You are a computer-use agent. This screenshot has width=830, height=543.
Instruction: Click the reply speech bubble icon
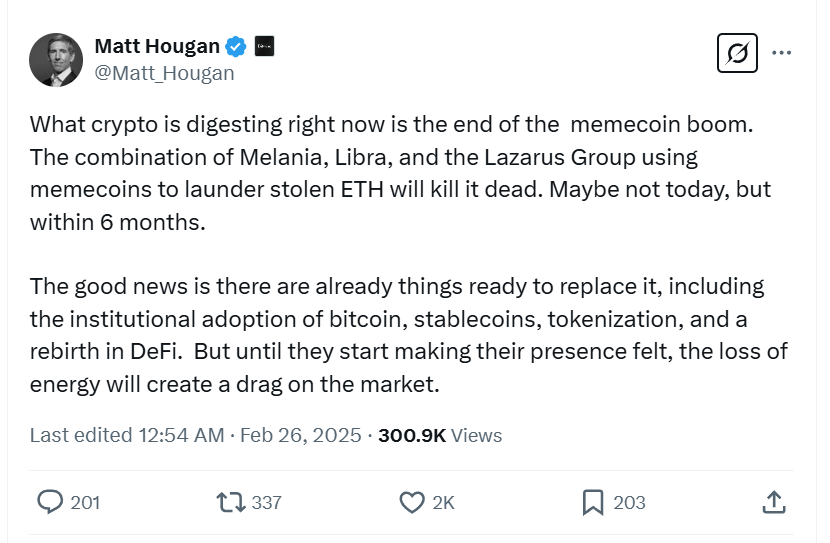click(50, 502)
